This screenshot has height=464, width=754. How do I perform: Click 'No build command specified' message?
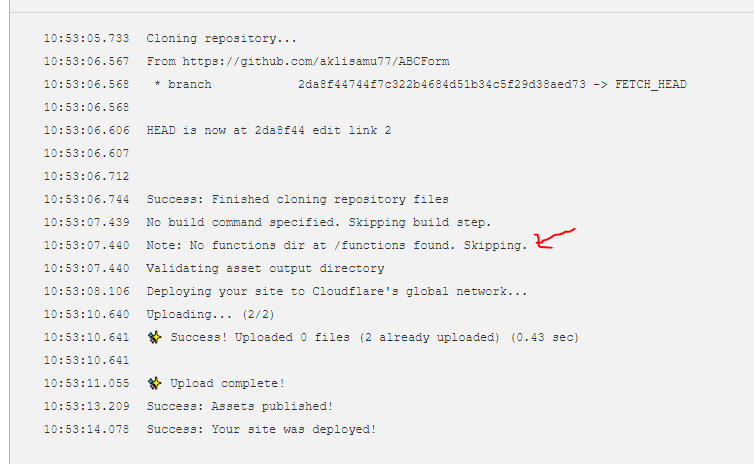click(319, 222)
